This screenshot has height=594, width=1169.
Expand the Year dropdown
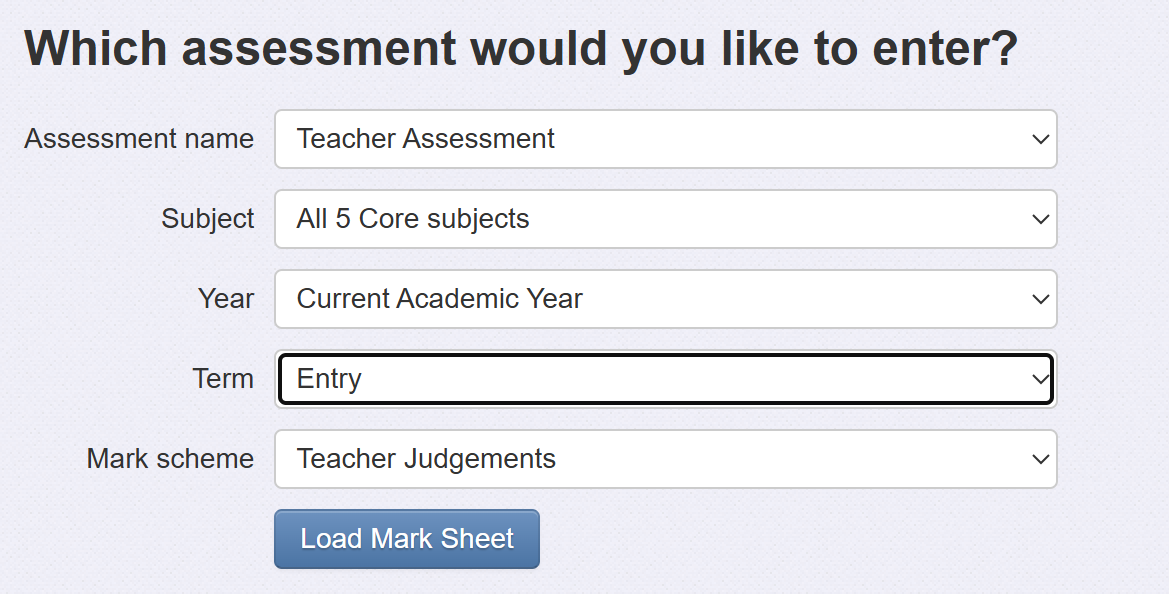pyautogui.click(x=665, y=299)
